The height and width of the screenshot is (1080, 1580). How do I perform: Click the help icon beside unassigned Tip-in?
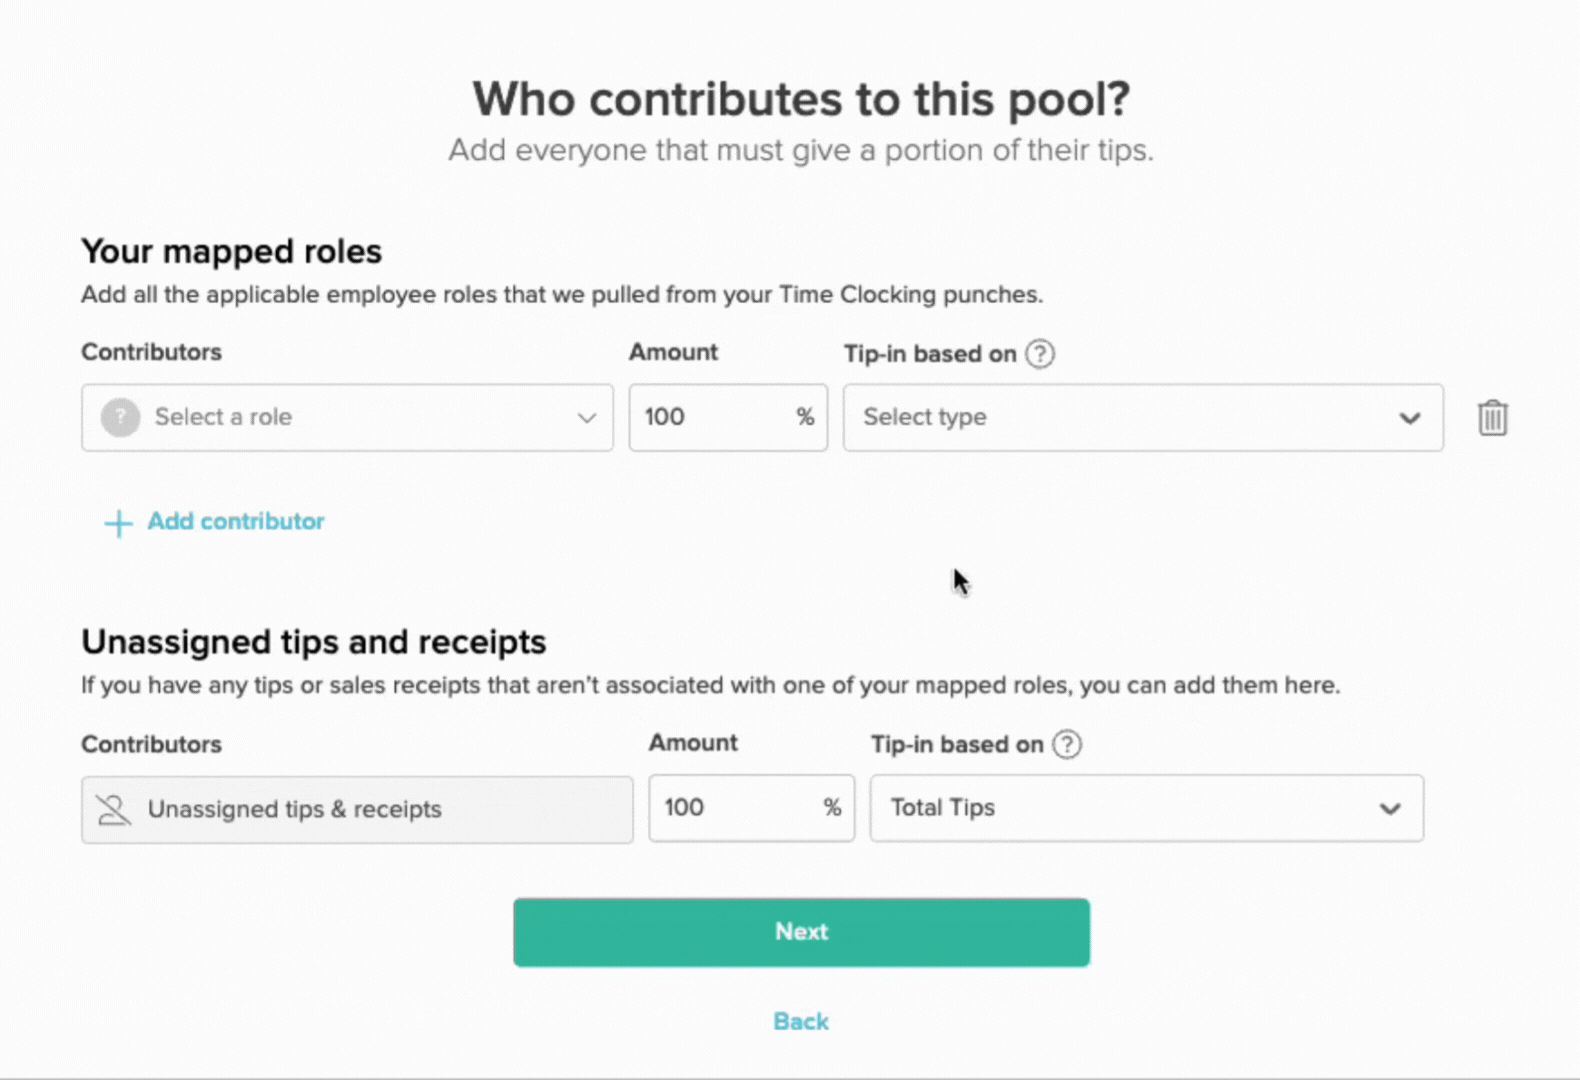[x=1066, y=744]
